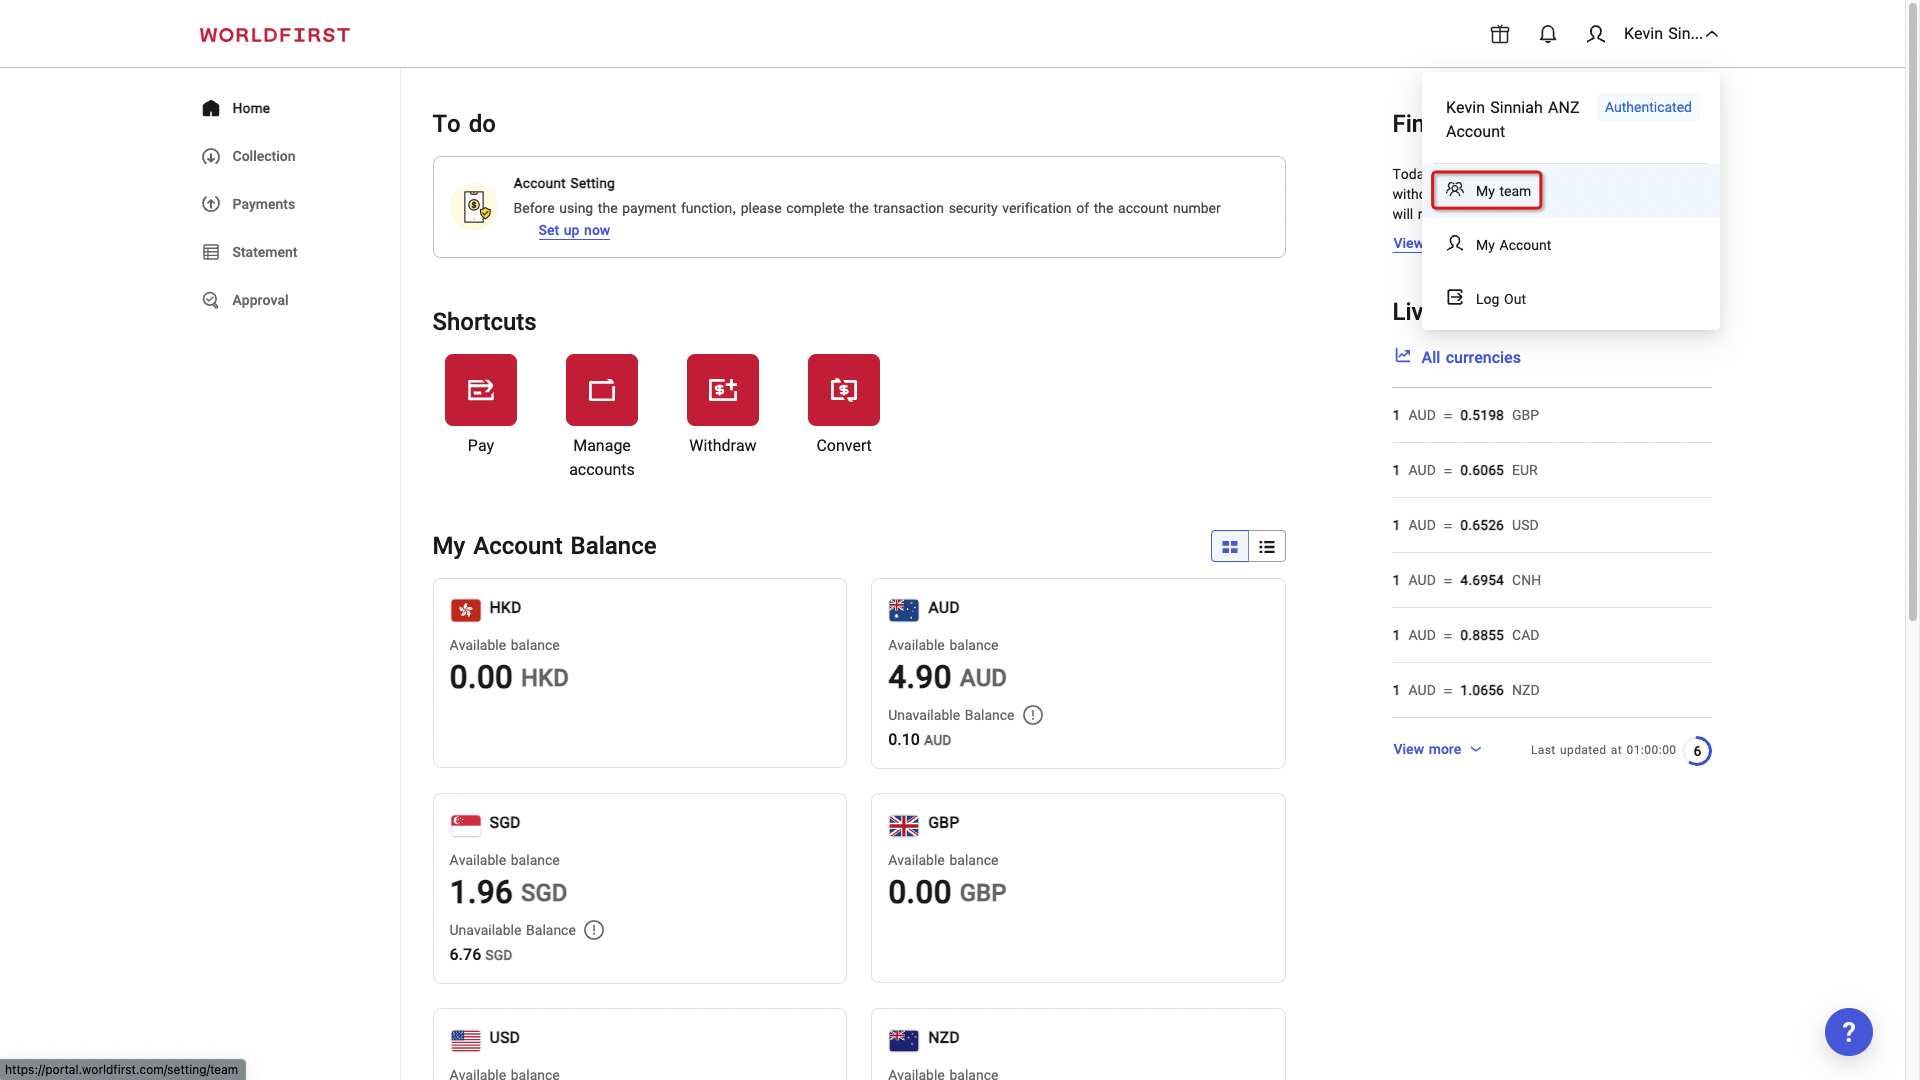Viewport: 1920px width, 1080px height.
Task: Open Manage accounts shortcut
Action: pos(601,390)
